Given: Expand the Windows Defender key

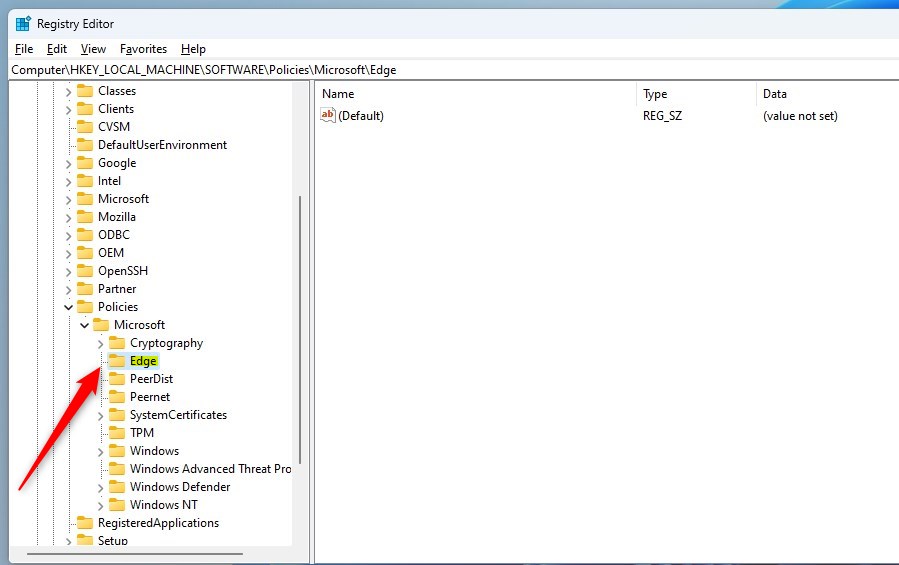Looking at the screenshot, I should pos(100,488).
